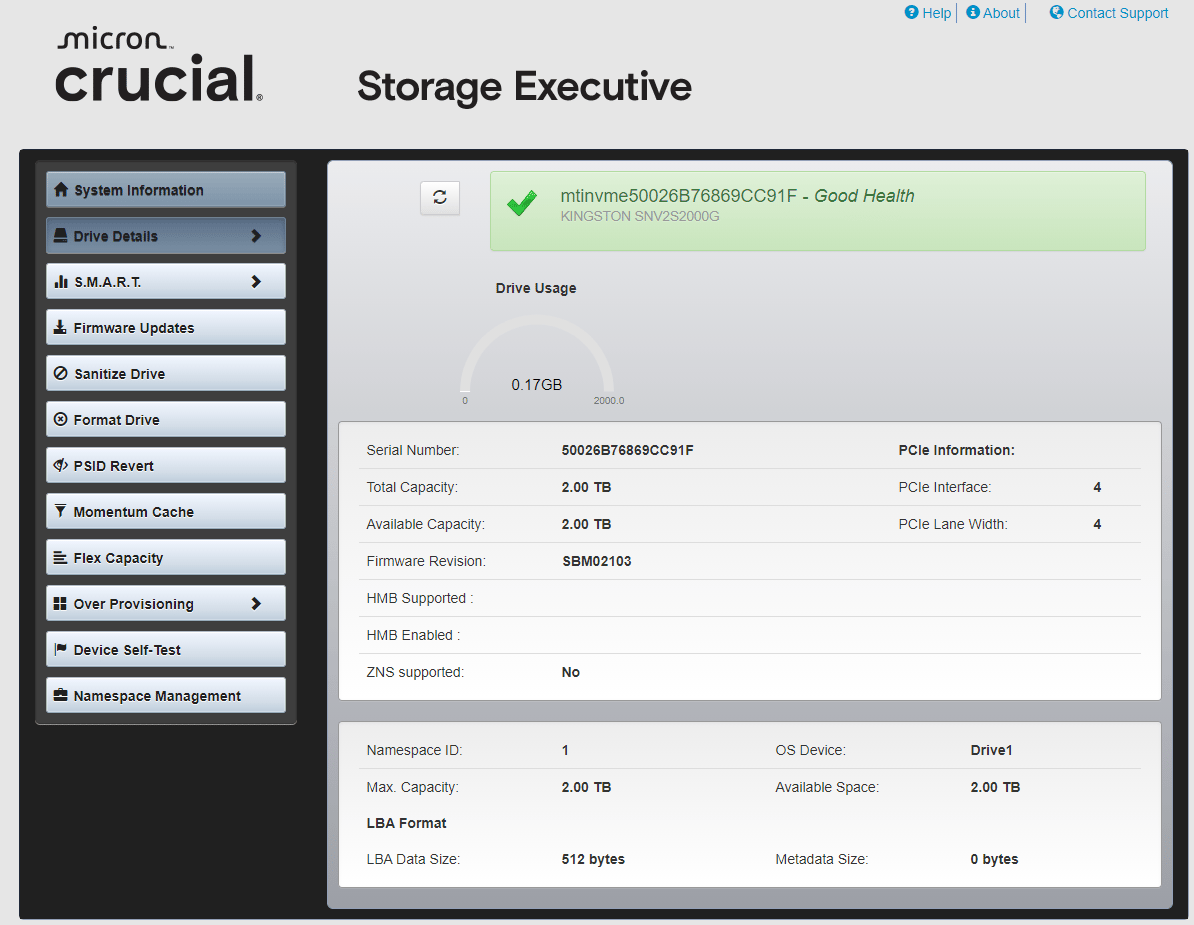Click the Namespace ID label
This screenshot has height=925, width=1194.
[x=414, y=750]
